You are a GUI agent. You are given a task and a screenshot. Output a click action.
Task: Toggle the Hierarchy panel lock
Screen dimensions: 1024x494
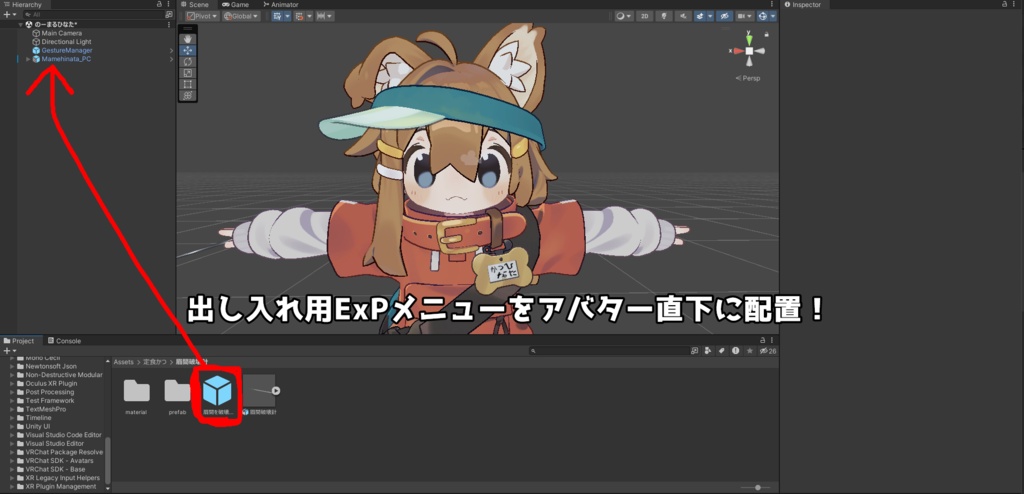point(160,5)
